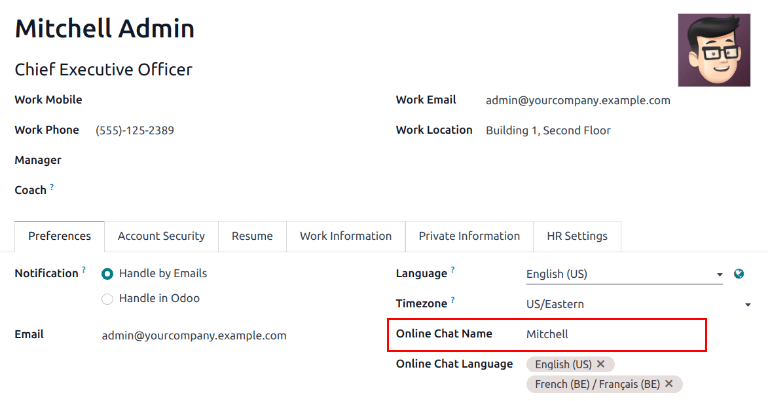Open the Private Information tab

click(469, 236)
